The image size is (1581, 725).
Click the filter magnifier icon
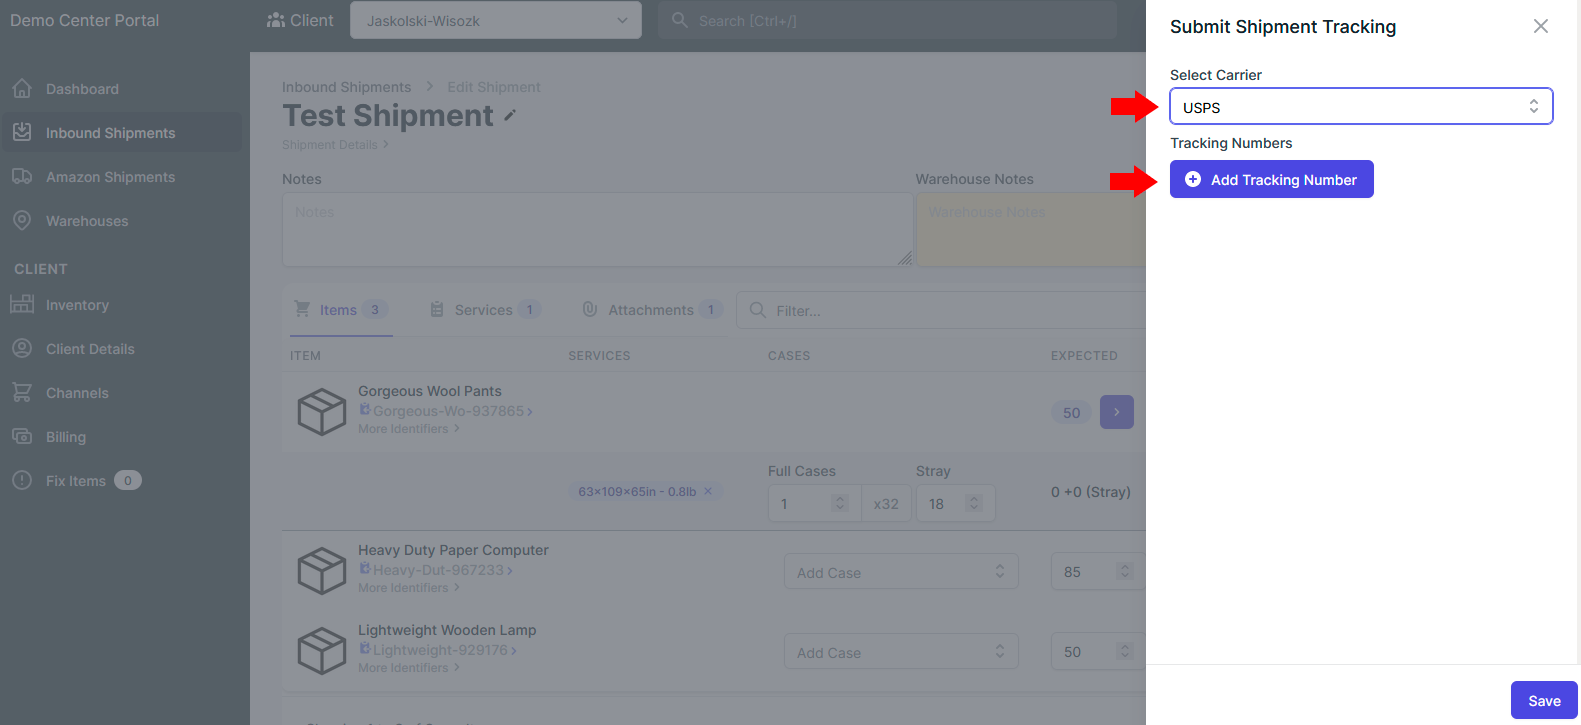pos(758,310)
